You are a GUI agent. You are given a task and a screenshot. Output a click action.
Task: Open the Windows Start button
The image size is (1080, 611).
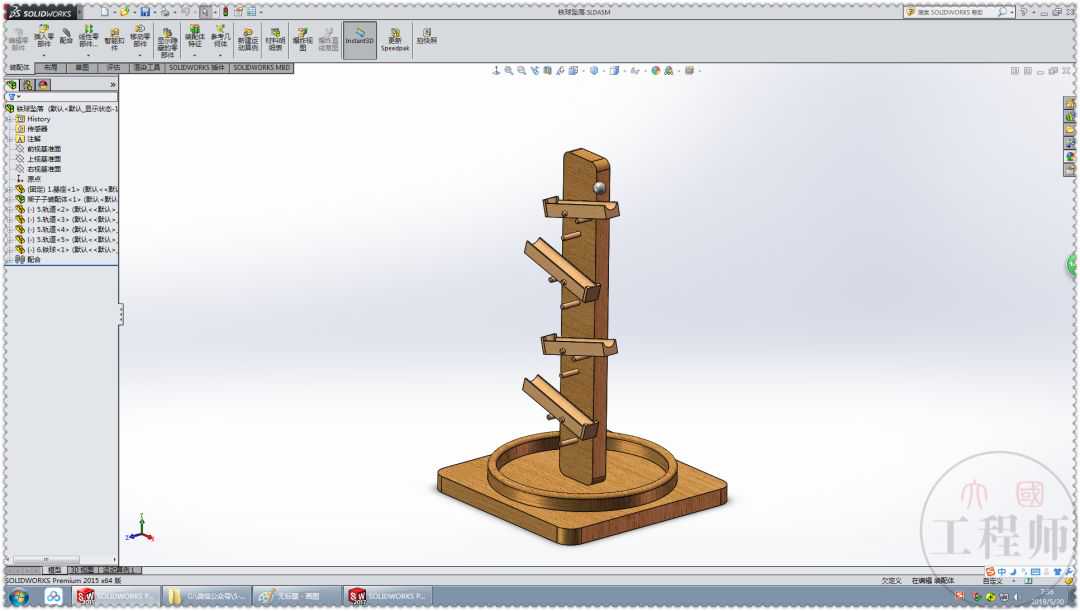tap(19, 596)
